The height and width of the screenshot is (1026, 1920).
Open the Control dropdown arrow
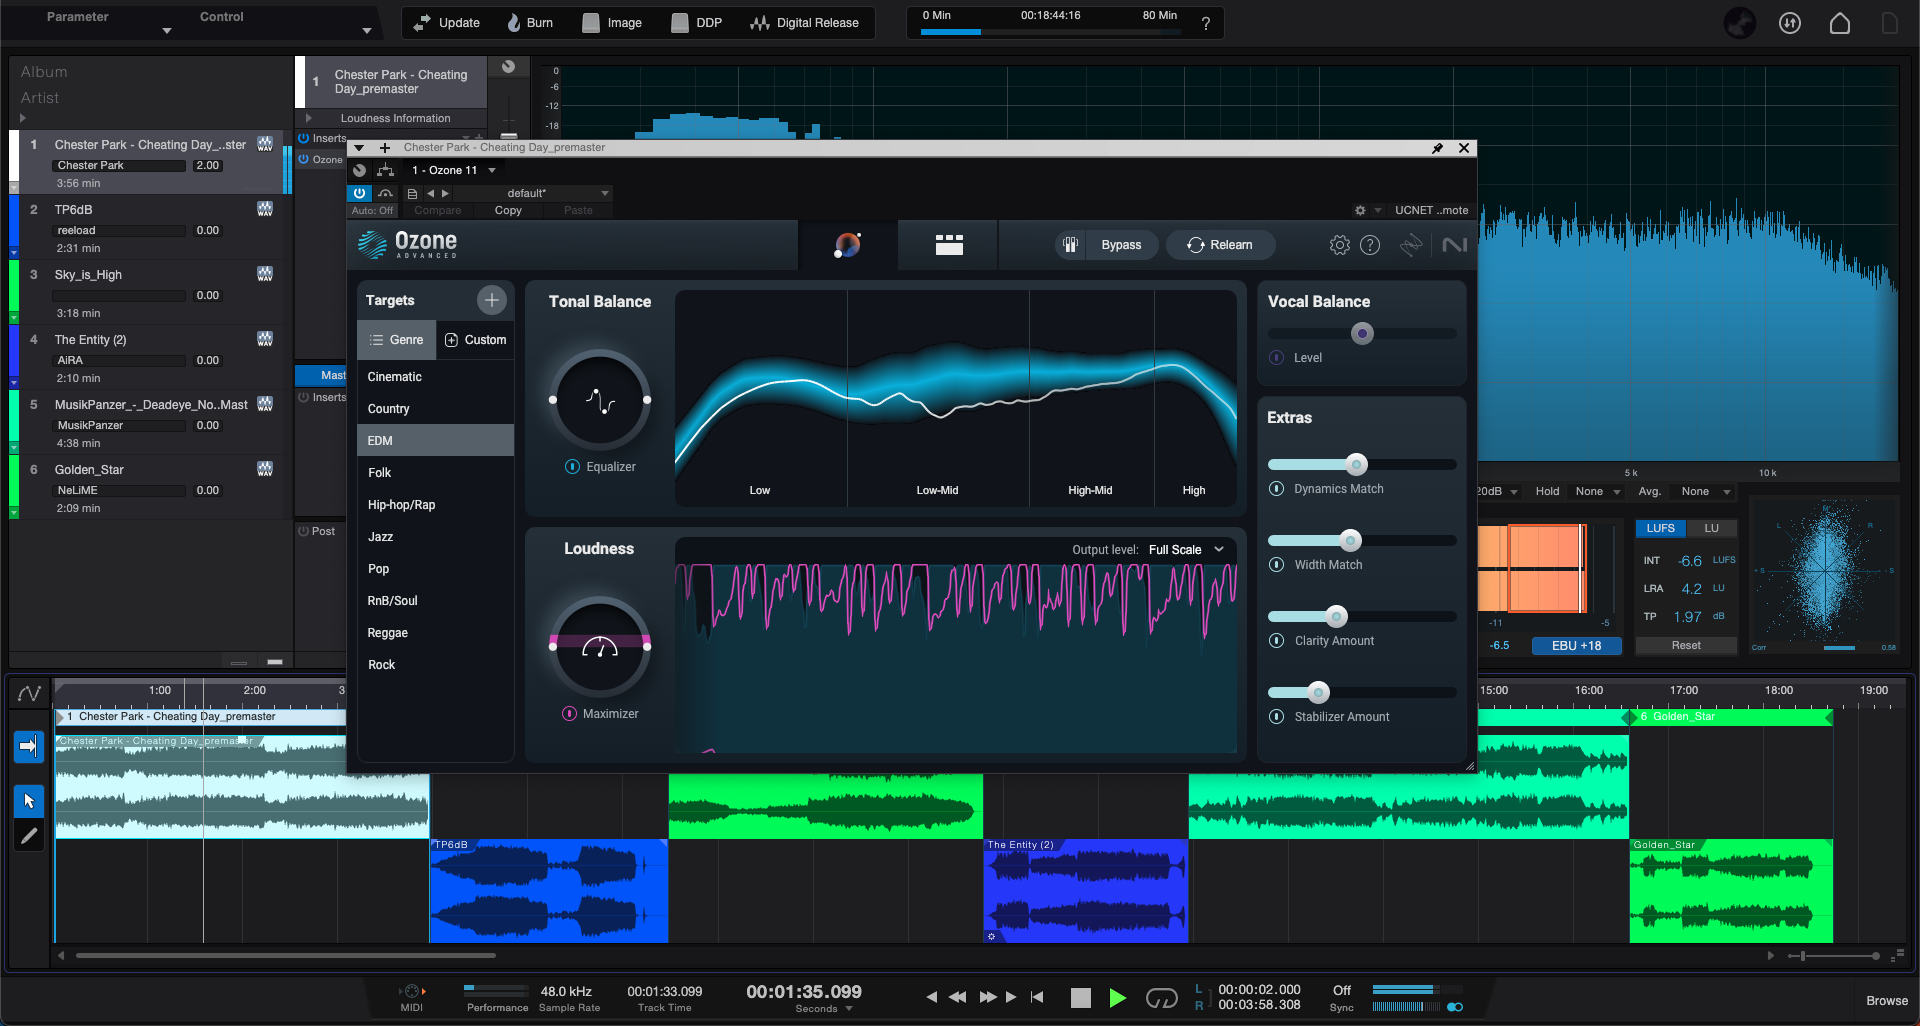point(367,31)
